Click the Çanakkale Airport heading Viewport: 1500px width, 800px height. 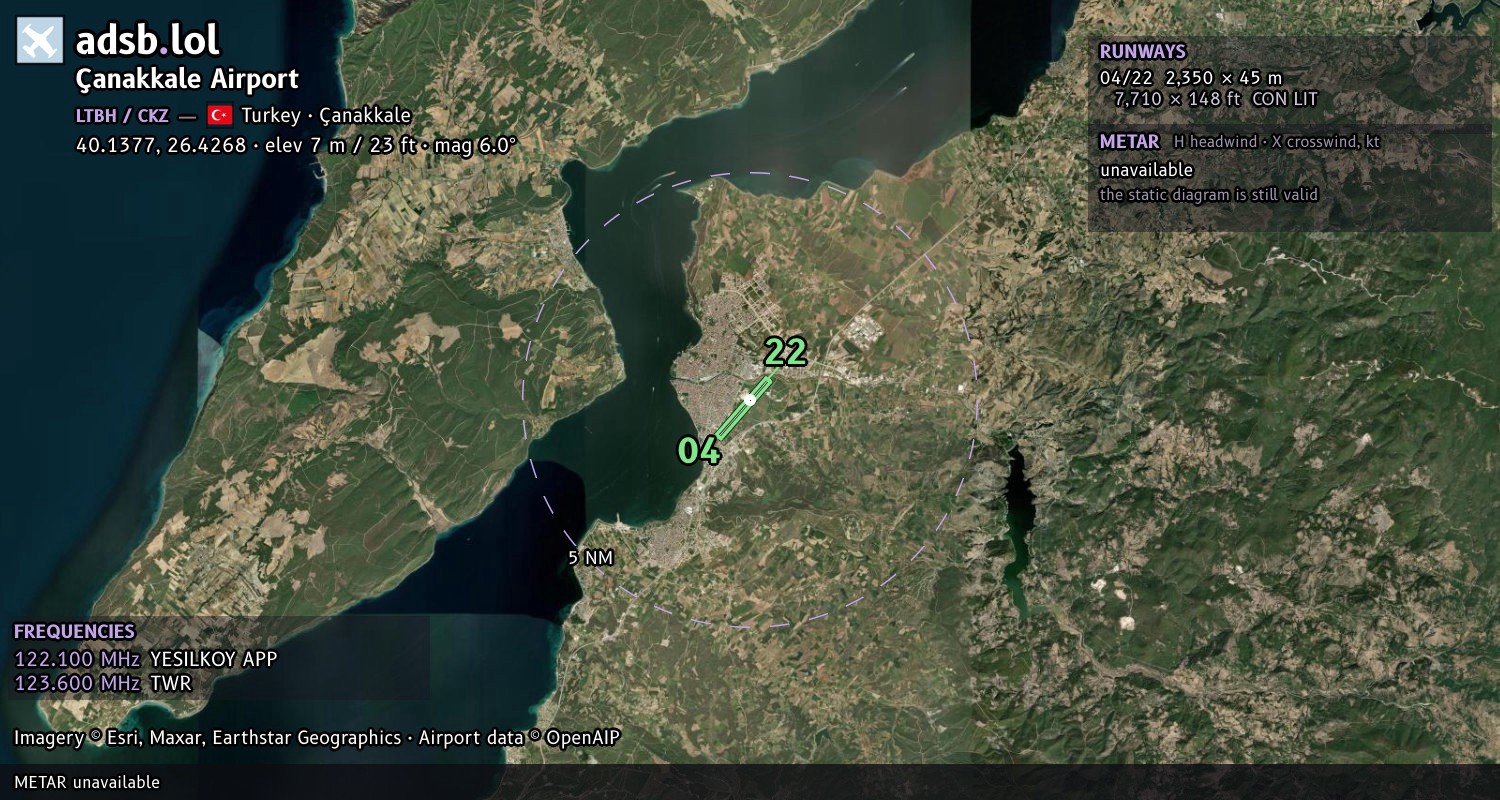187,79
